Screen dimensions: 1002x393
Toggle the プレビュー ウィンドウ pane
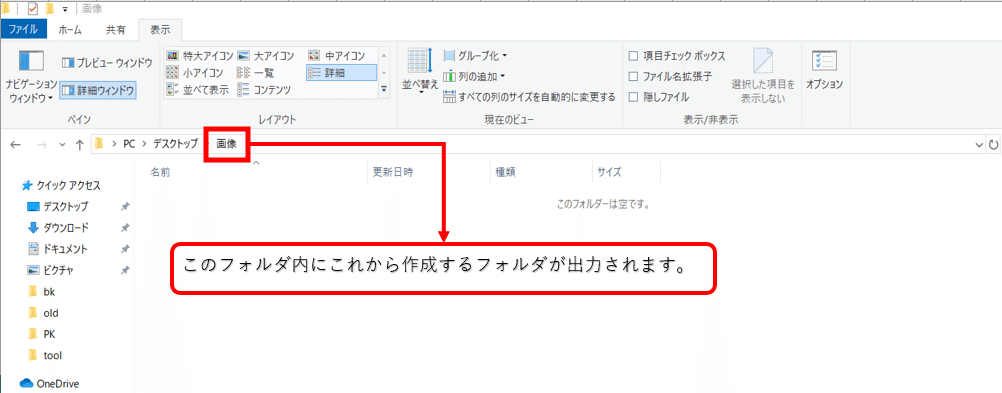pyautogui.click(x=107, y=63)
